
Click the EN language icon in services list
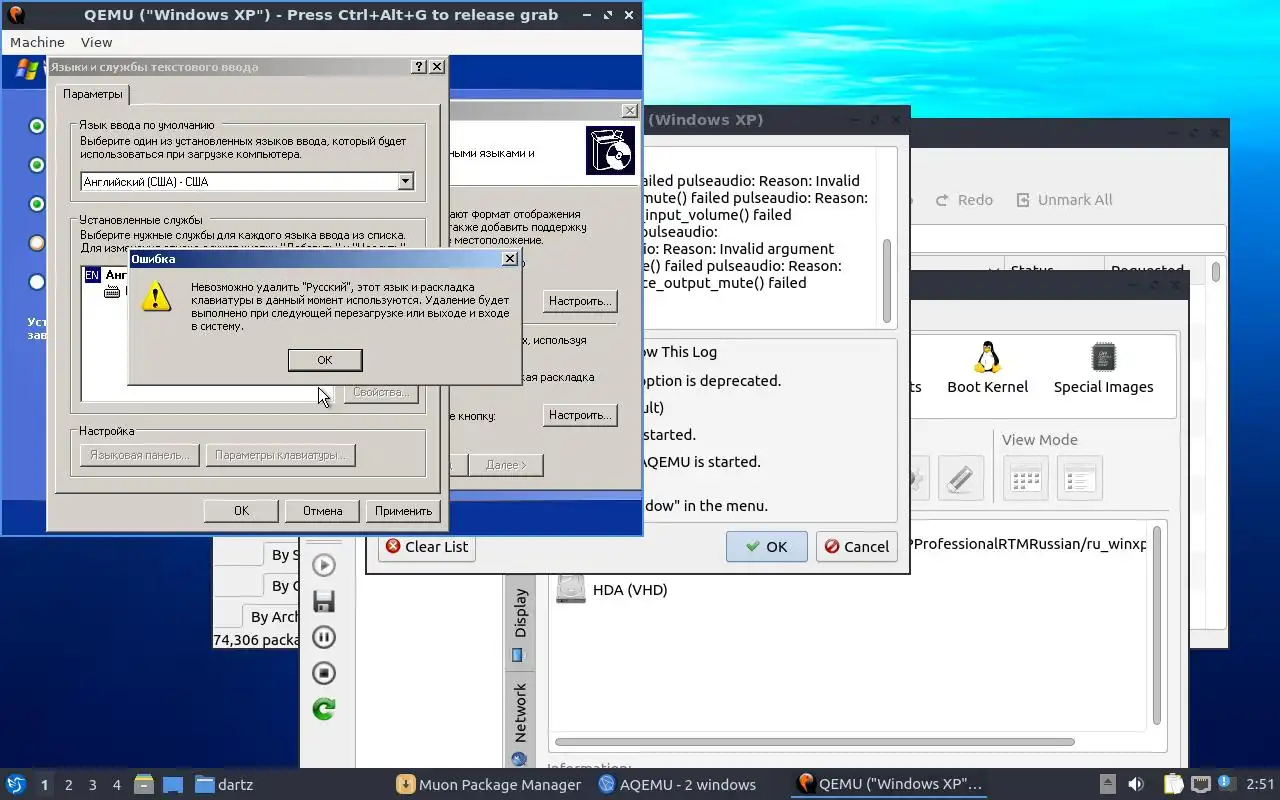(x=92, y=275)
